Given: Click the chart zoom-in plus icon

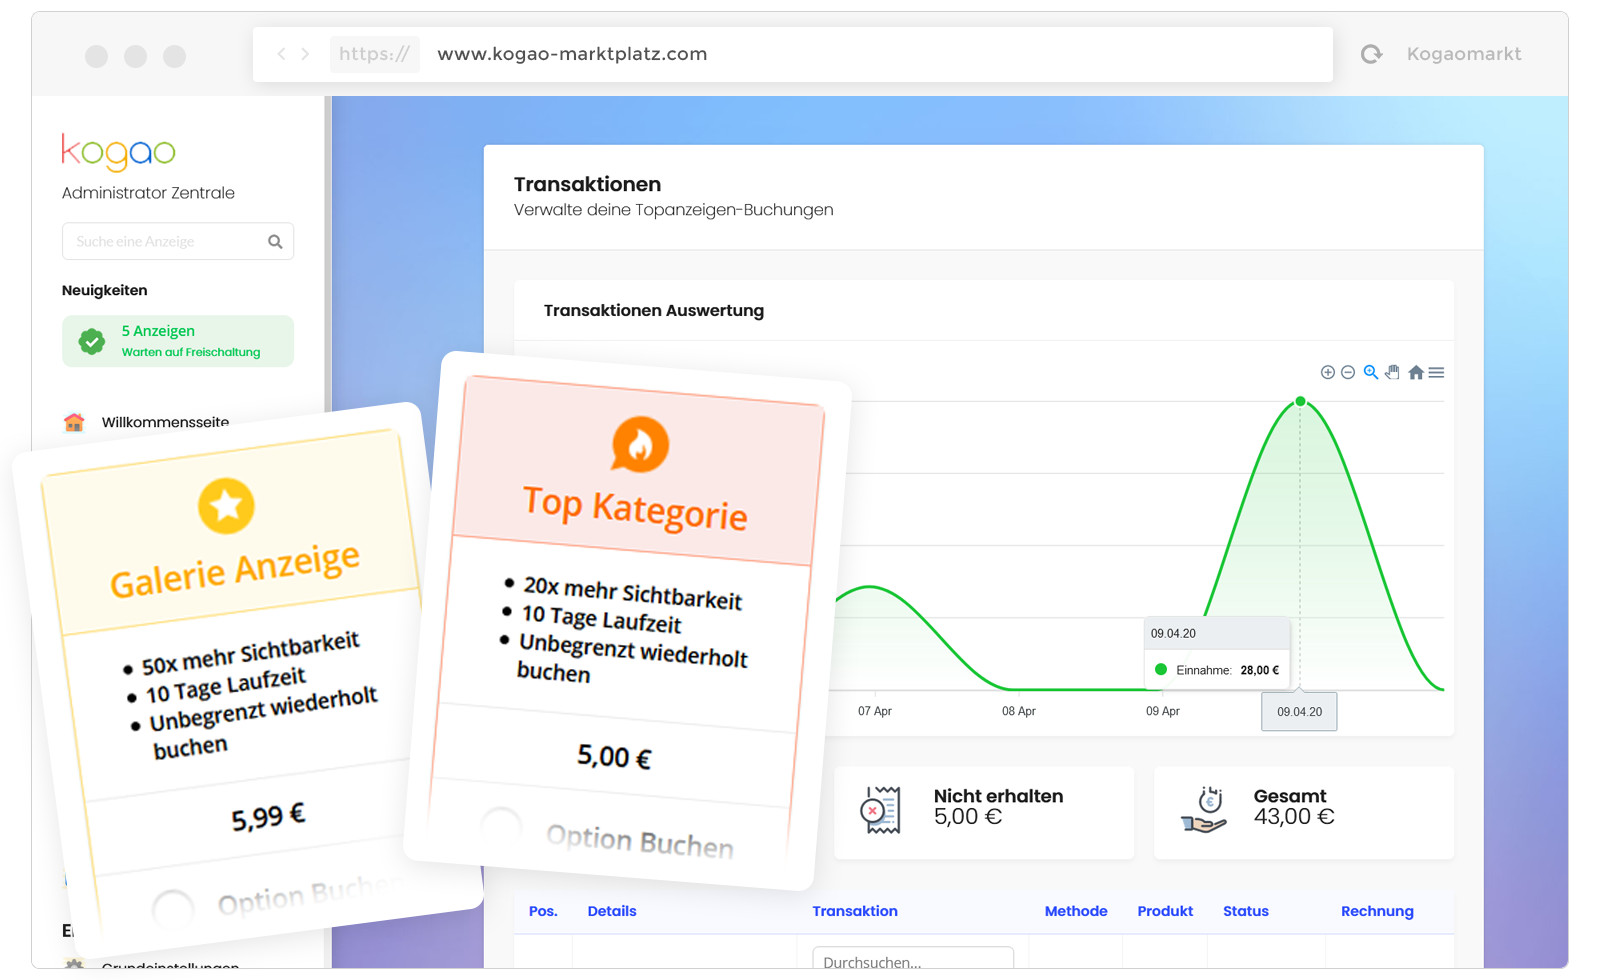Looking at the screenshot, I should tap(1328, 372).
